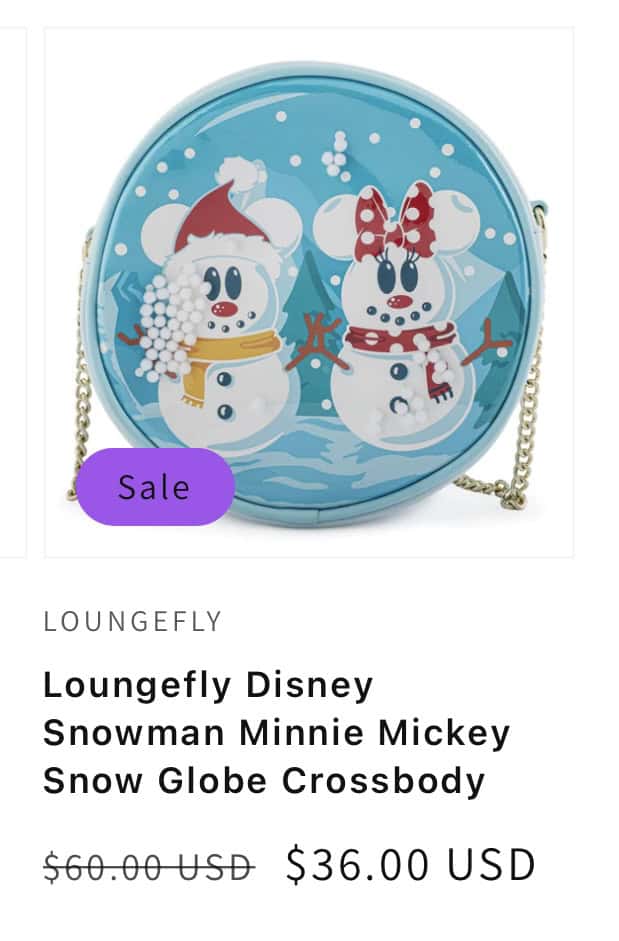Click the LOUNGEFLY vendor label
Viewport: 619px width, 941px height.
point(133,622)
